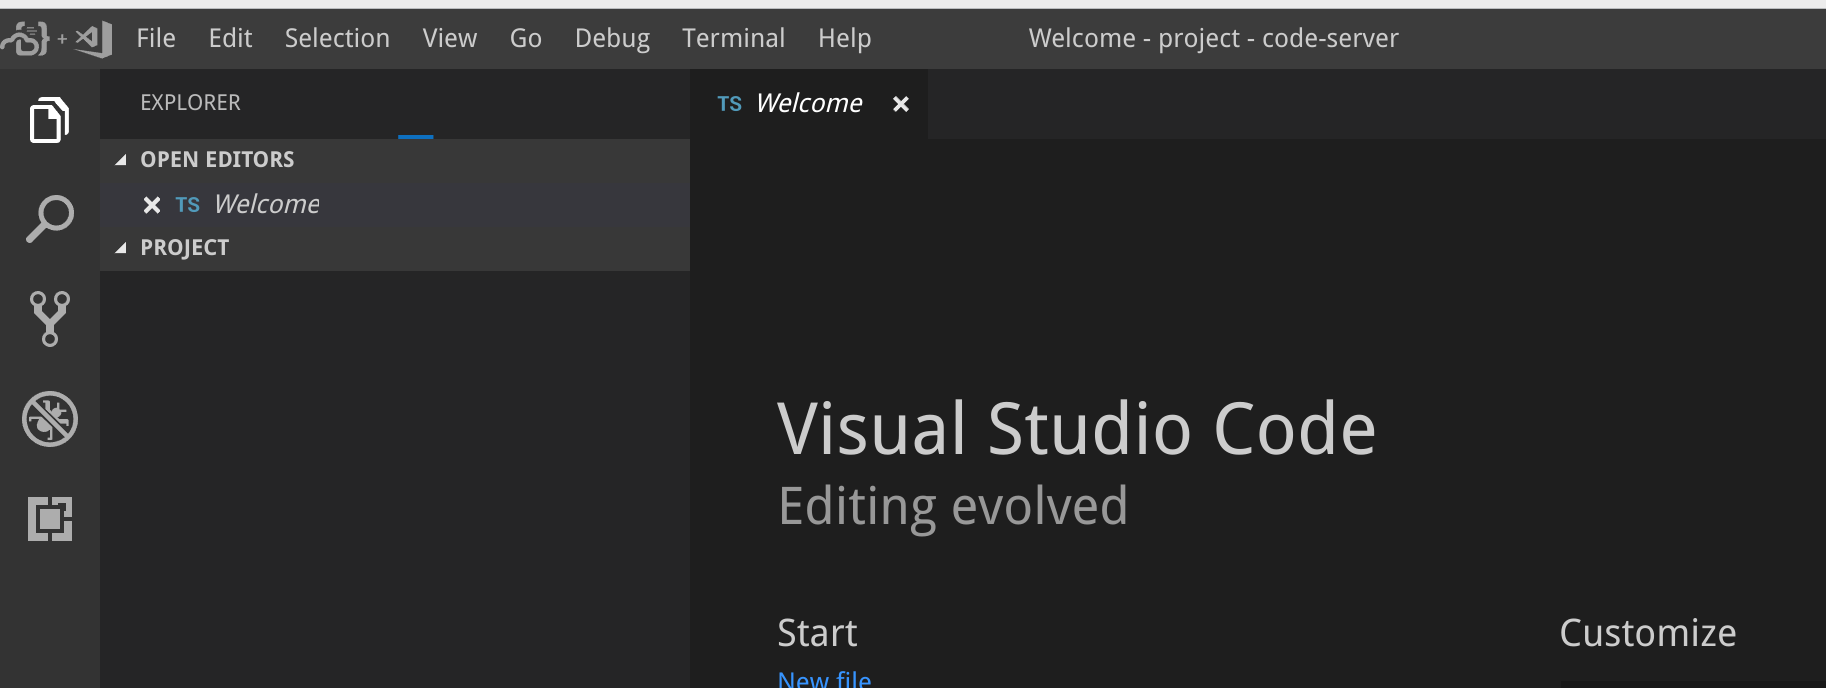Click the New file link
Screen dimensions: 1826x688
[x=824, y=679]
